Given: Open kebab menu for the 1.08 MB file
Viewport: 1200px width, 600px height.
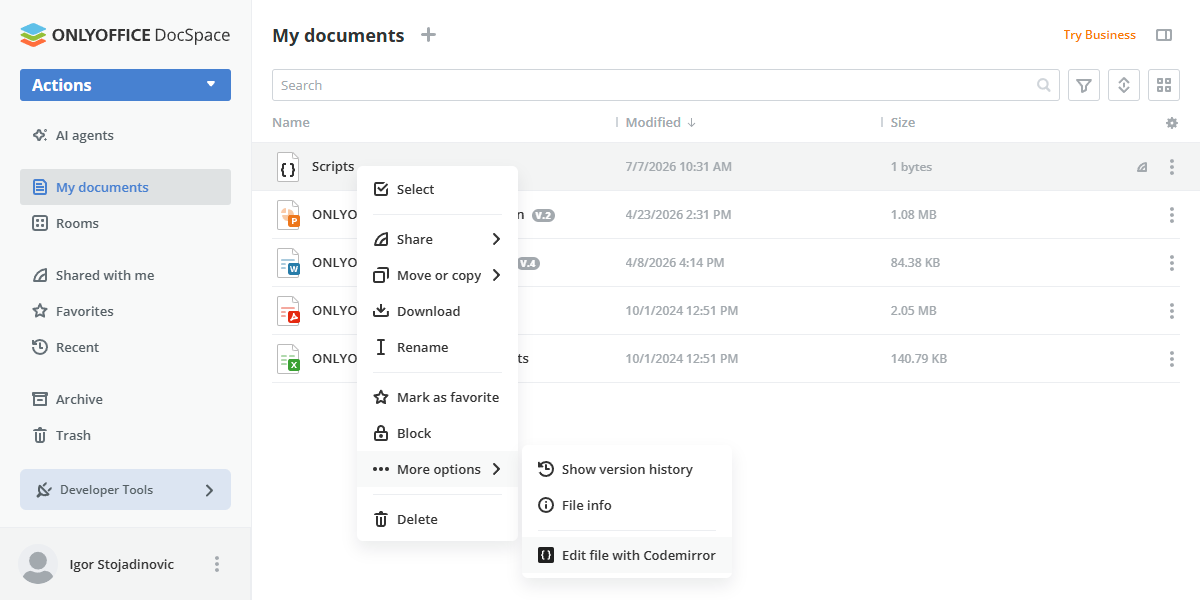Looking at the screenshot, I should 1172,215.
